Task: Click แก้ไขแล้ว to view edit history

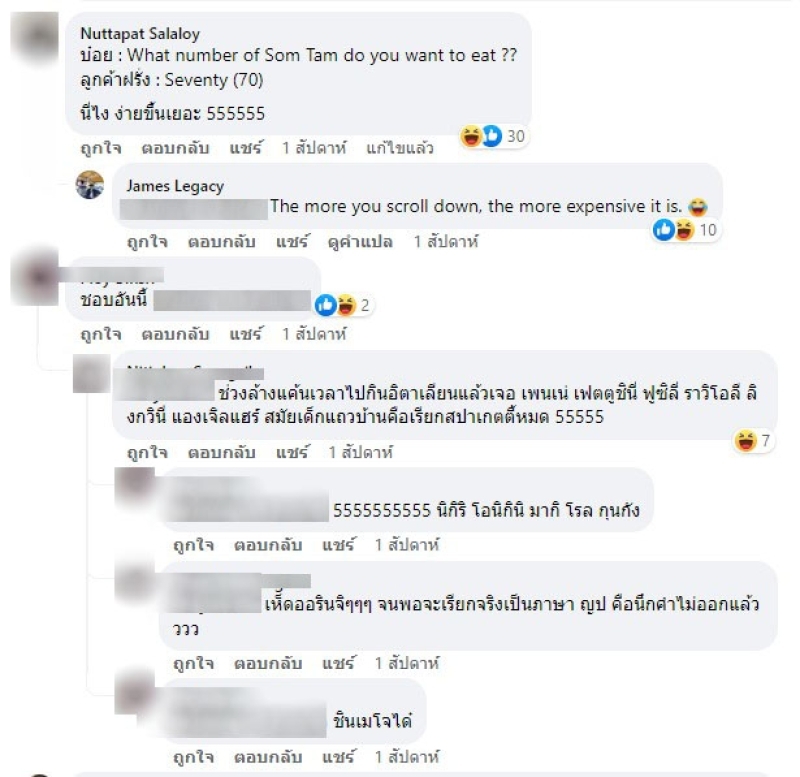Action: [x=399, y=148]
